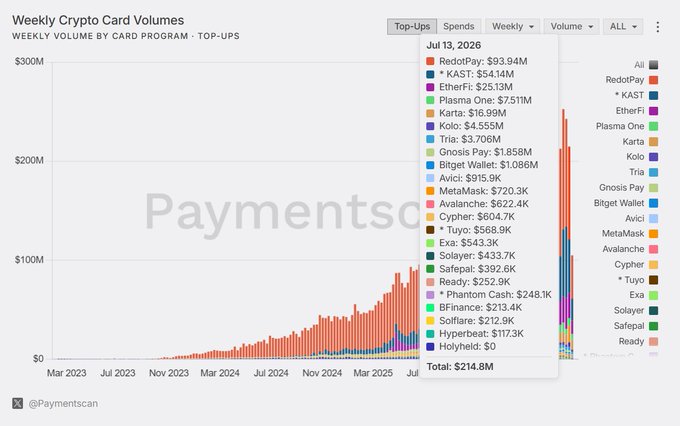The image size is (680, 426).
Task: Click the MetaMask legend label
Action: point(623,233)
